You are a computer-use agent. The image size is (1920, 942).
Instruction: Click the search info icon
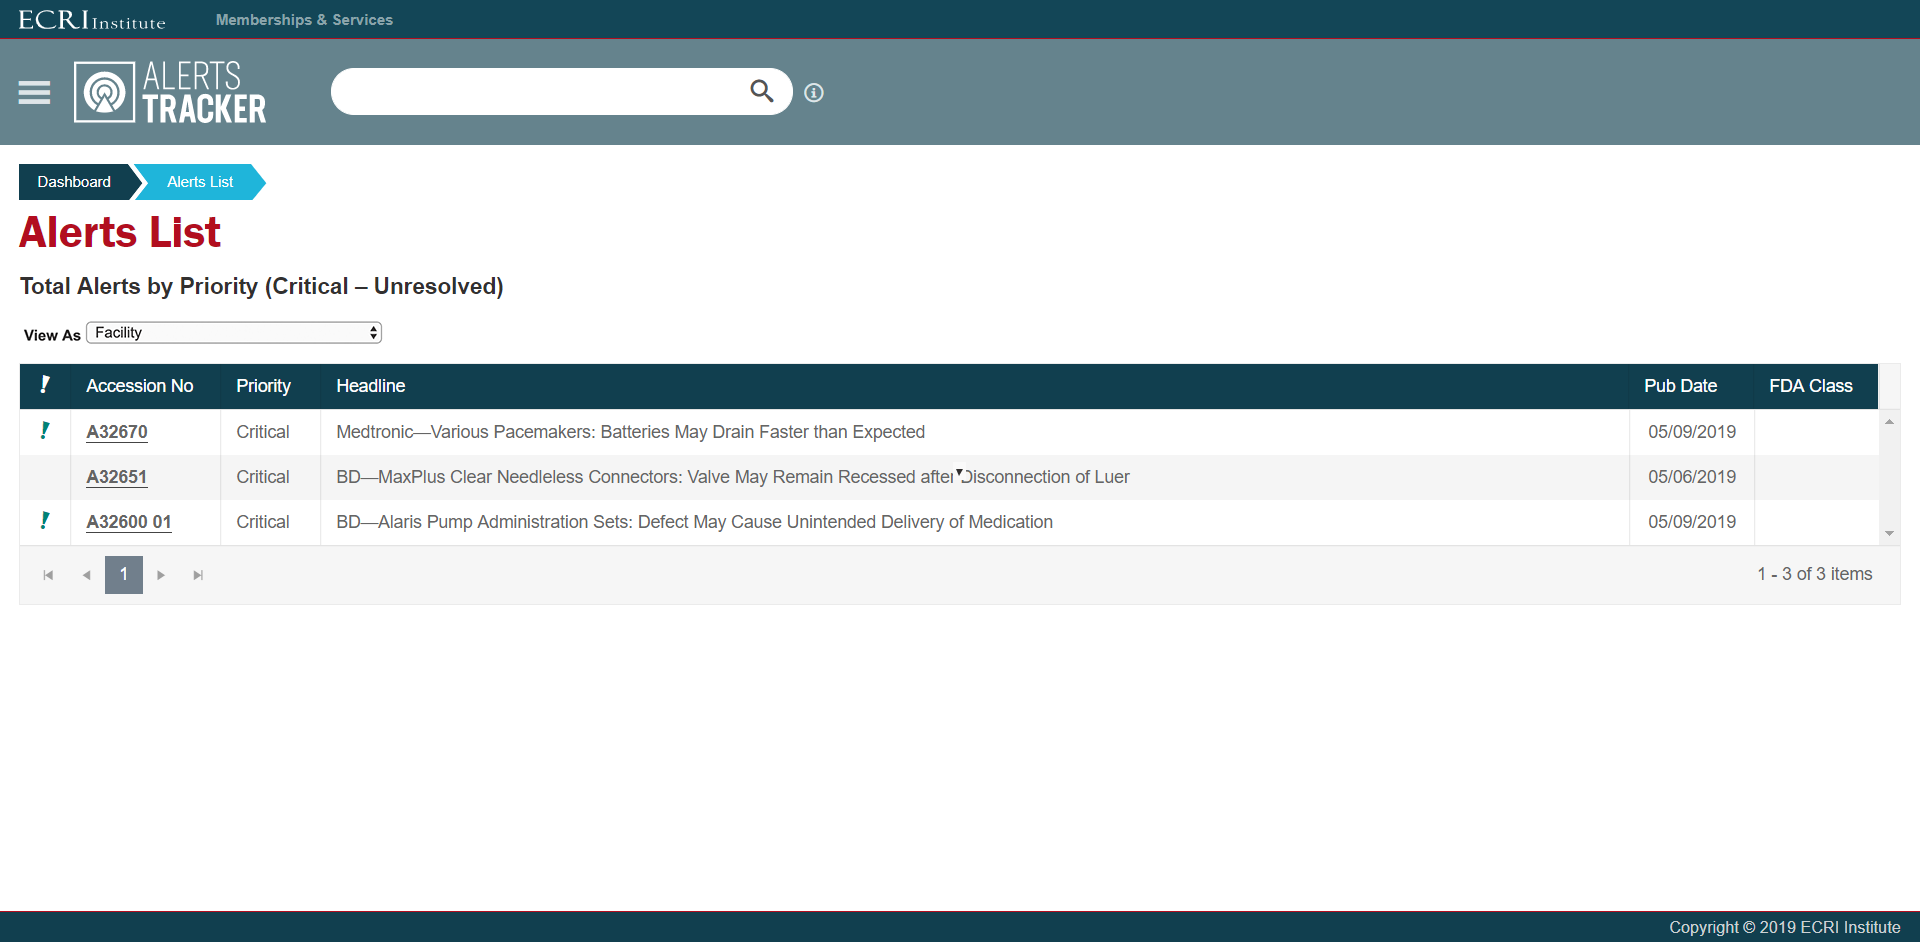[814, 93]
